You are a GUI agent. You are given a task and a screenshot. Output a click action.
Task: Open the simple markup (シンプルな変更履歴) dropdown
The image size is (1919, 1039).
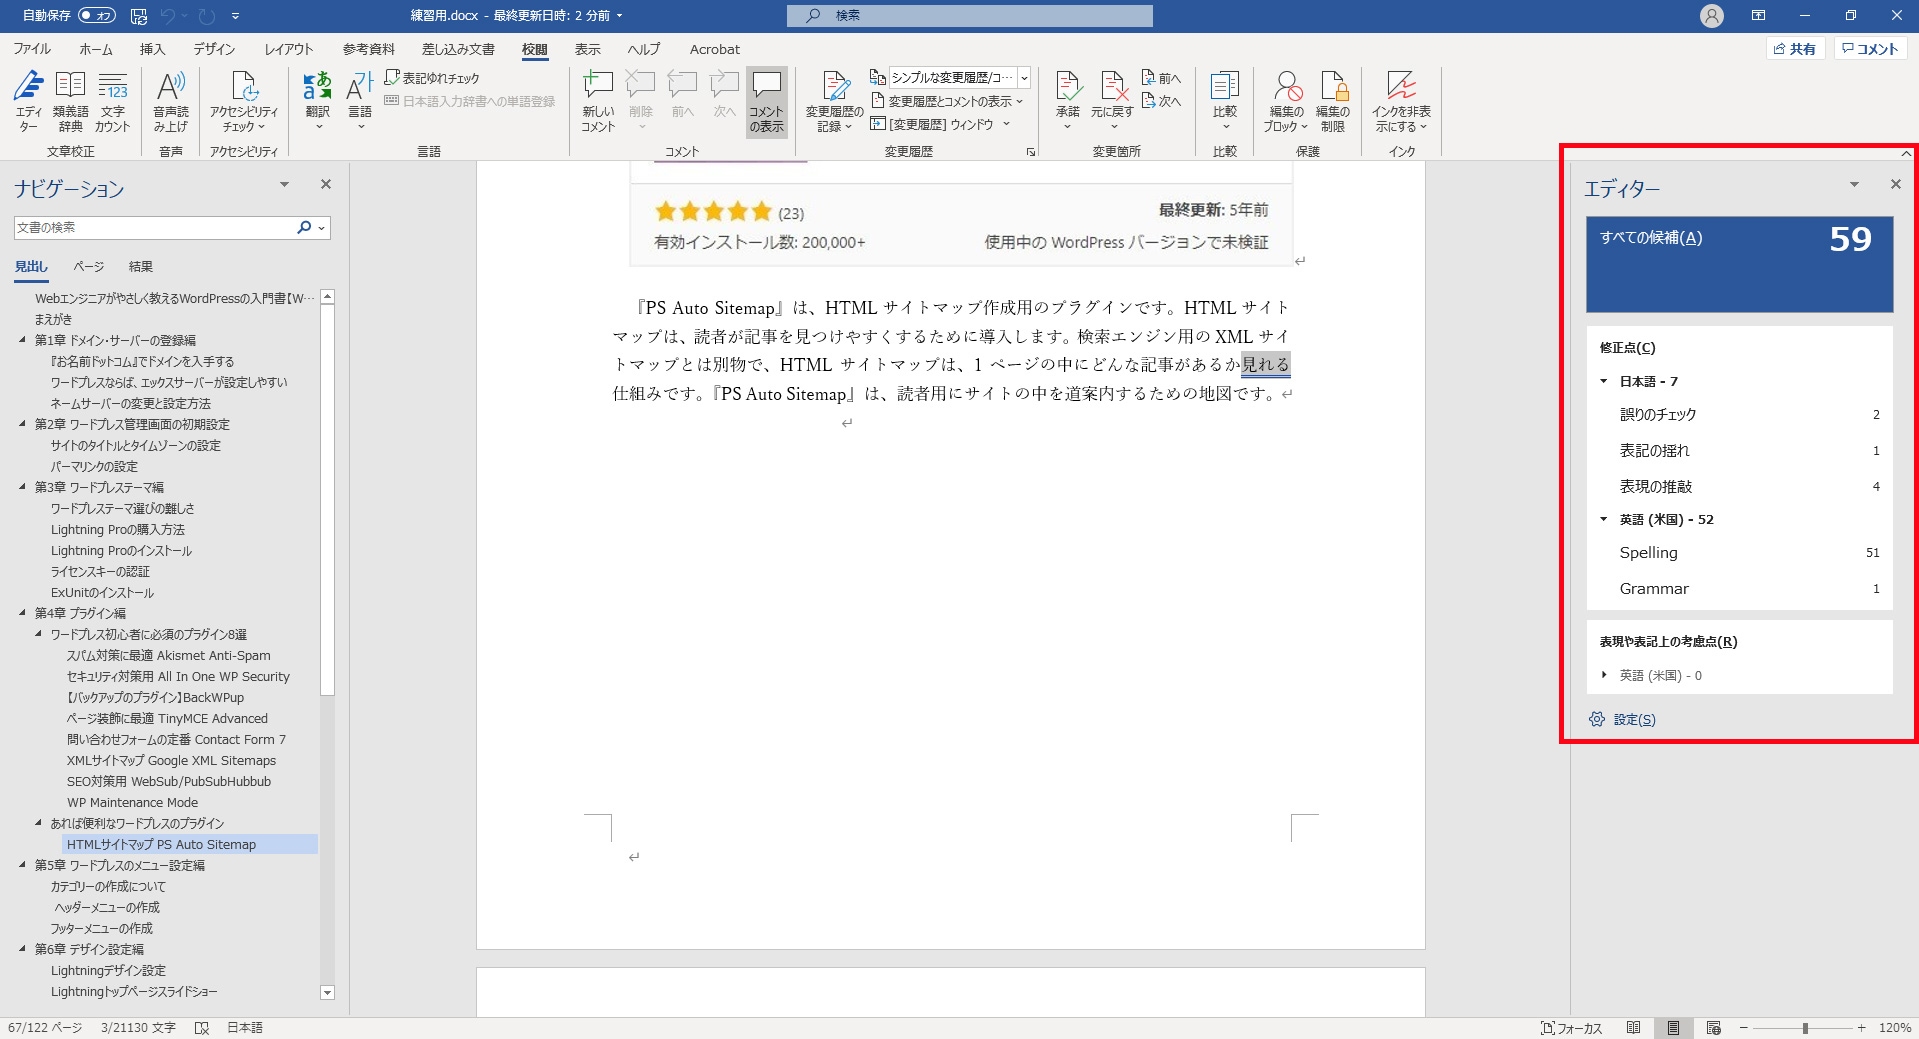pyautogui.click(x=1024, y=78)
